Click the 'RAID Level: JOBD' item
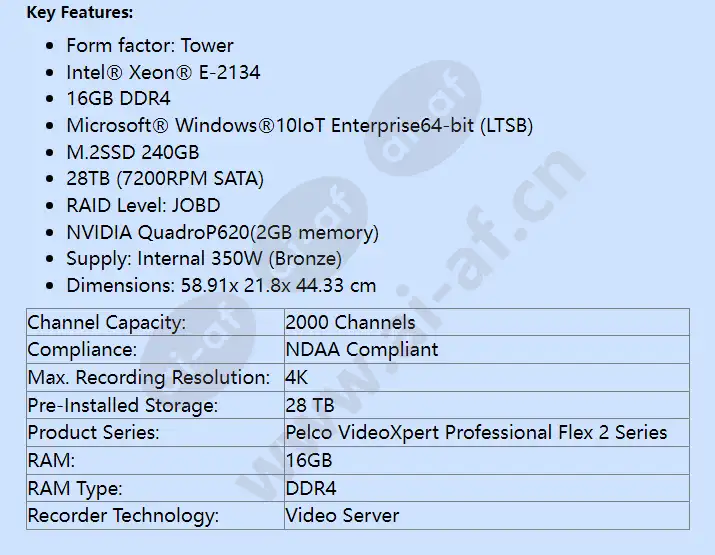The width and height of the screenshot is (715, 555). 143,206
